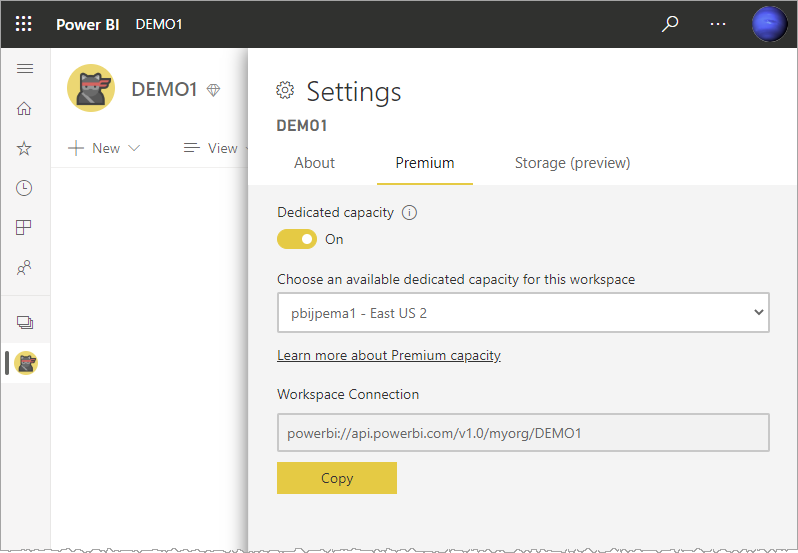This screenshot has width=798, height=553.
Task: Click the dedicated capacity info icon
Action: (409, 212)
